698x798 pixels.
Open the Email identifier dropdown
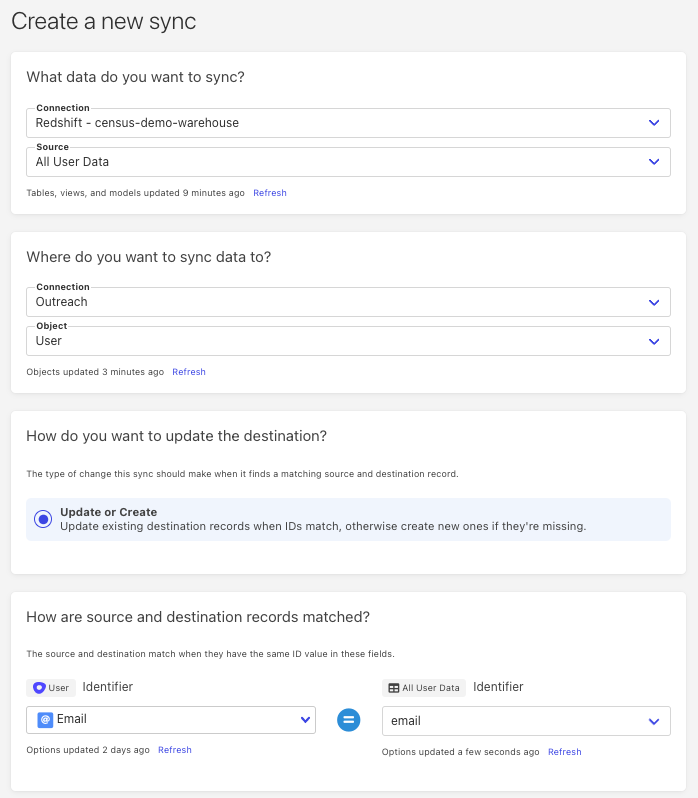(170, 720)
